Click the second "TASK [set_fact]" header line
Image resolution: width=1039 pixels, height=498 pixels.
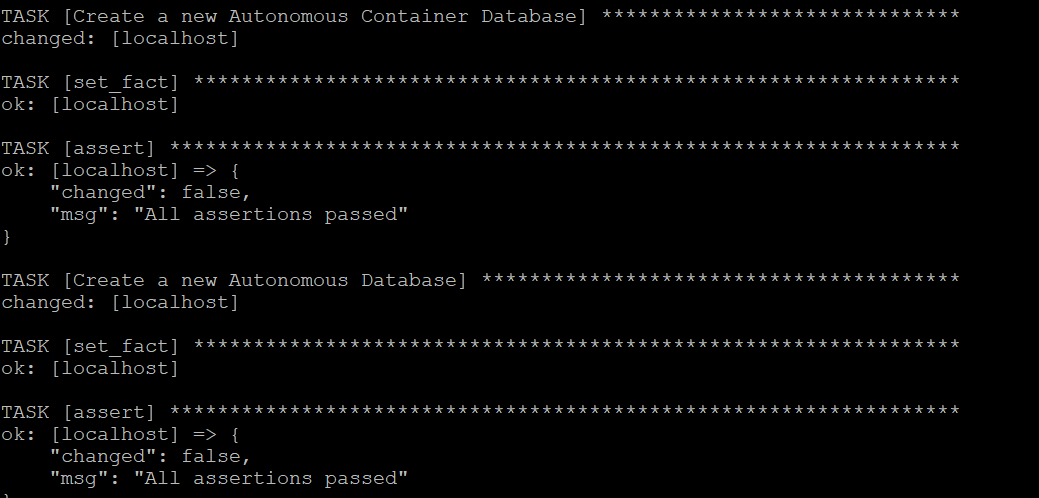(x=90, y=346)
